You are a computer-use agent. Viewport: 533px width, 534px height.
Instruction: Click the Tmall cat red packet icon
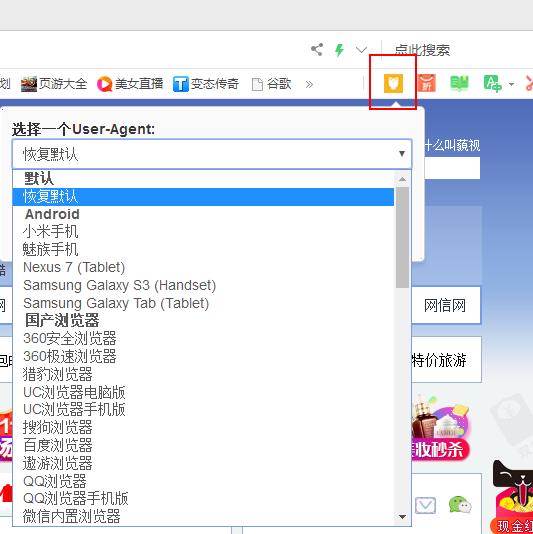(513, 496)
